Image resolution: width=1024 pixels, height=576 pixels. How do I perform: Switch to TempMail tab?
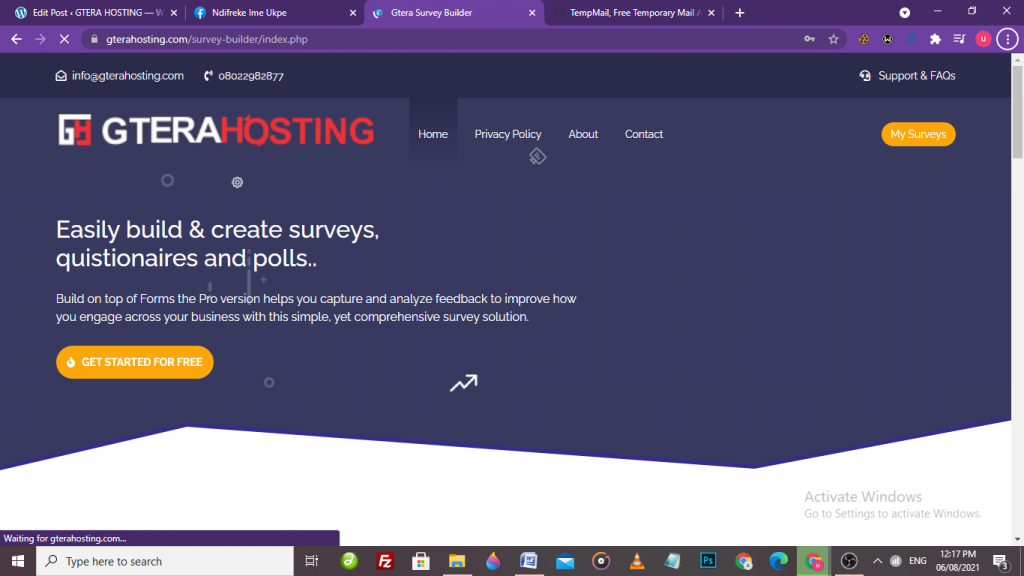(633, 12)
